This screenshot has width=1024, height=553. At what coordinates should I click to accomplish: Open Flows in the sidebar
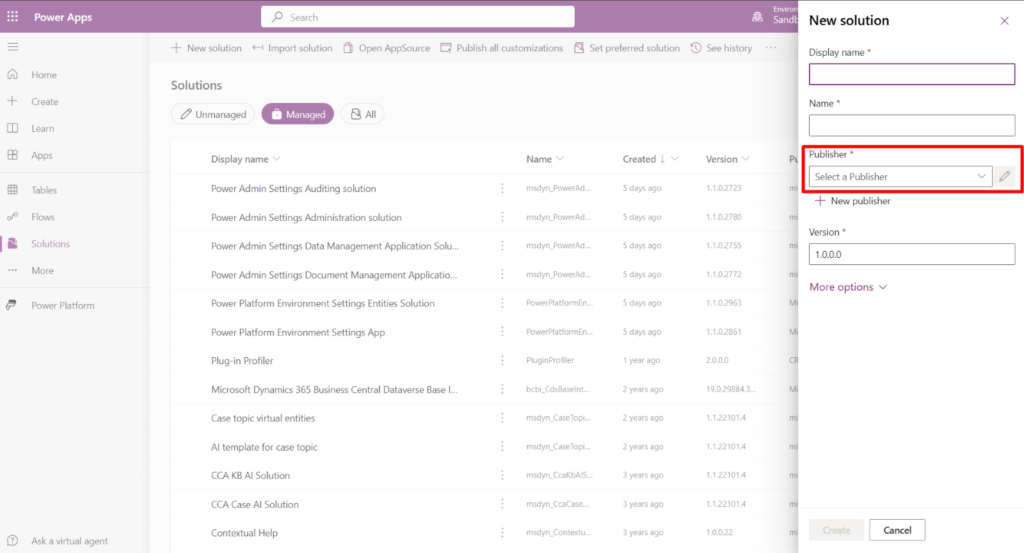click(x=42, y=217)
